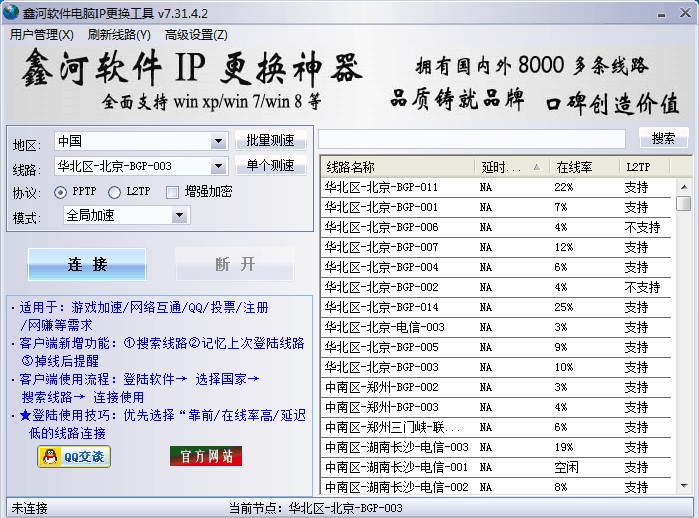Click the 搜索 search button

coord(663,138)
